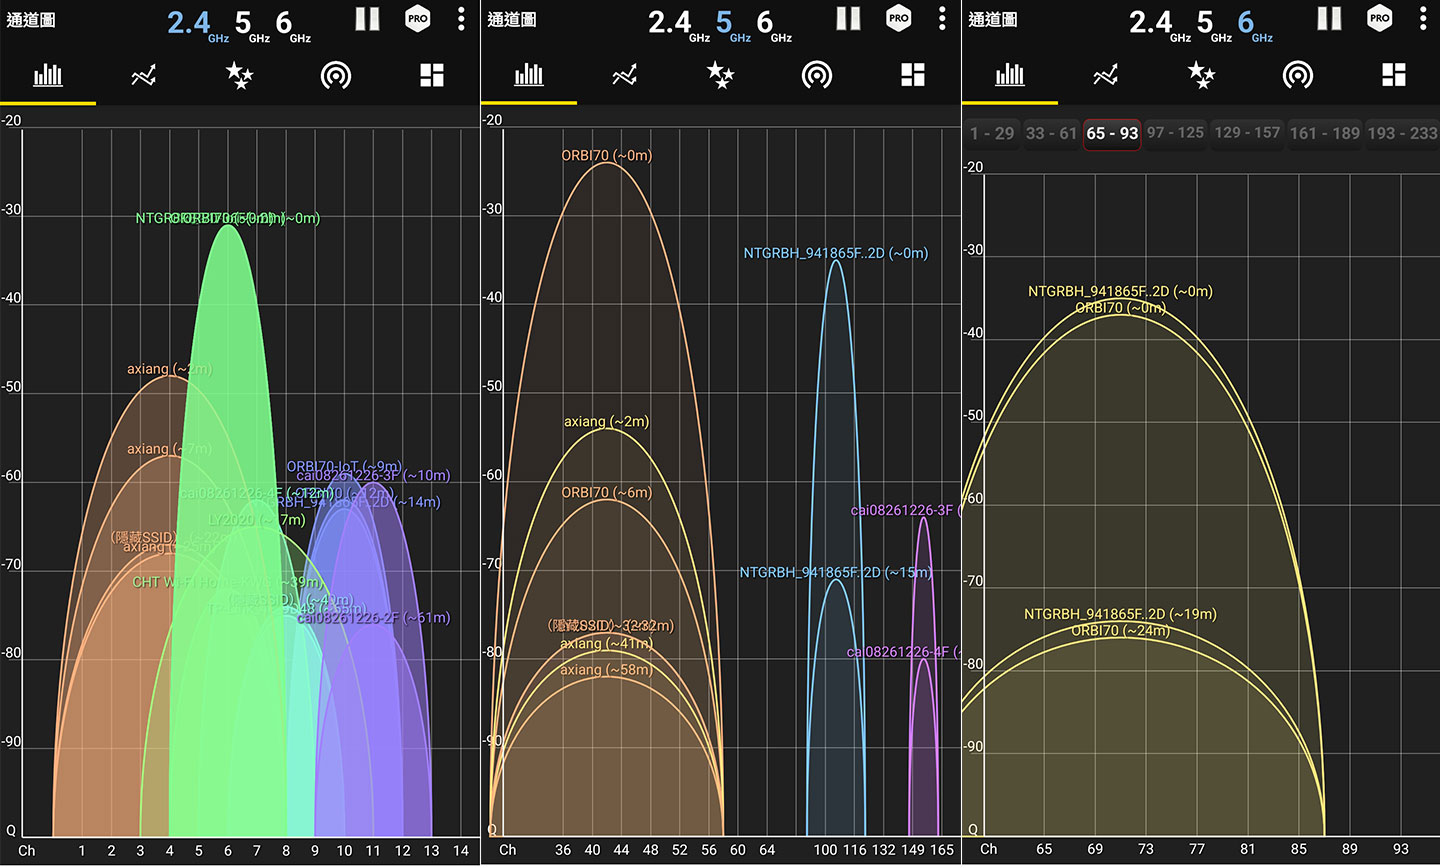Switch to the 5 GHz band from the 2.4 GHz view
The width and height of the screenshot is (1440, 868).
[x=252, y=25]
